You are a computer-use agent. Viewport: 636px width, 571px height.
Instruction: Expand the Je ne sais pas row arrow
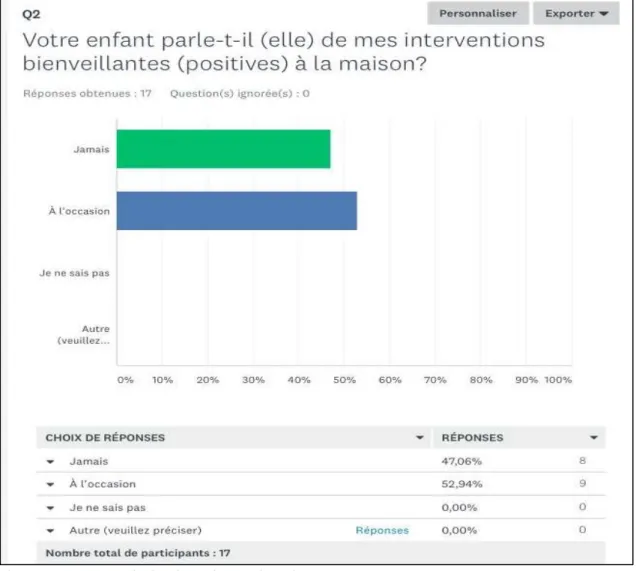50,508
